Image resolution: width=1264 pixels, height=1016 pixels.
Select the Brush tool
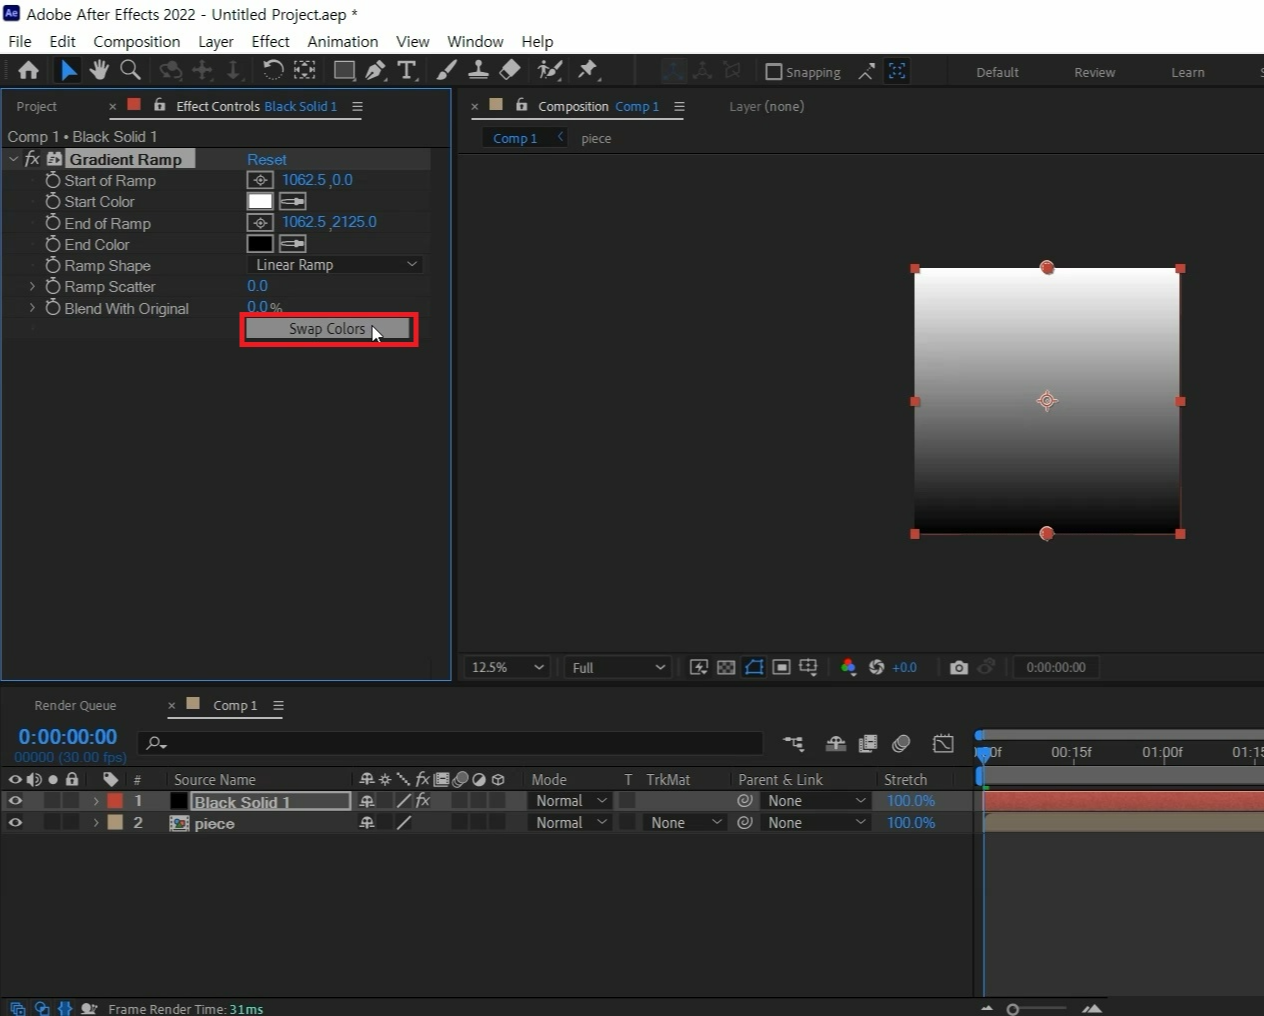click(x=447, y=70)
